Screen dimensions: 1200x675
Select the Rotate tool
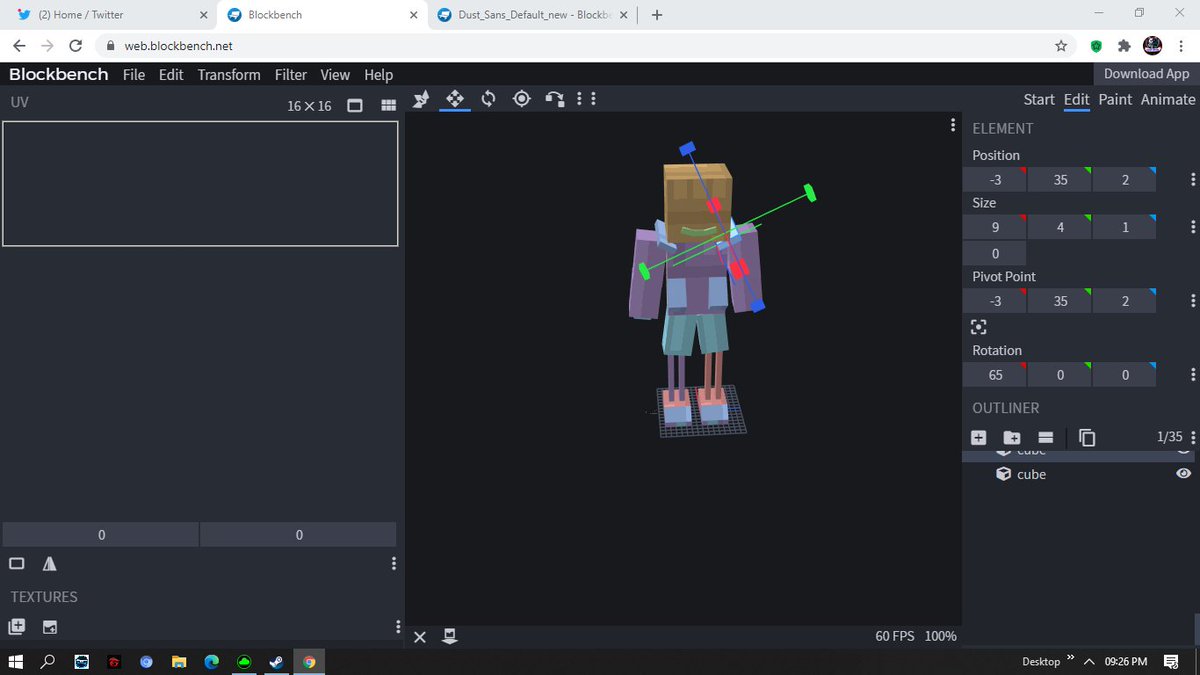click(x=488, y=99)
